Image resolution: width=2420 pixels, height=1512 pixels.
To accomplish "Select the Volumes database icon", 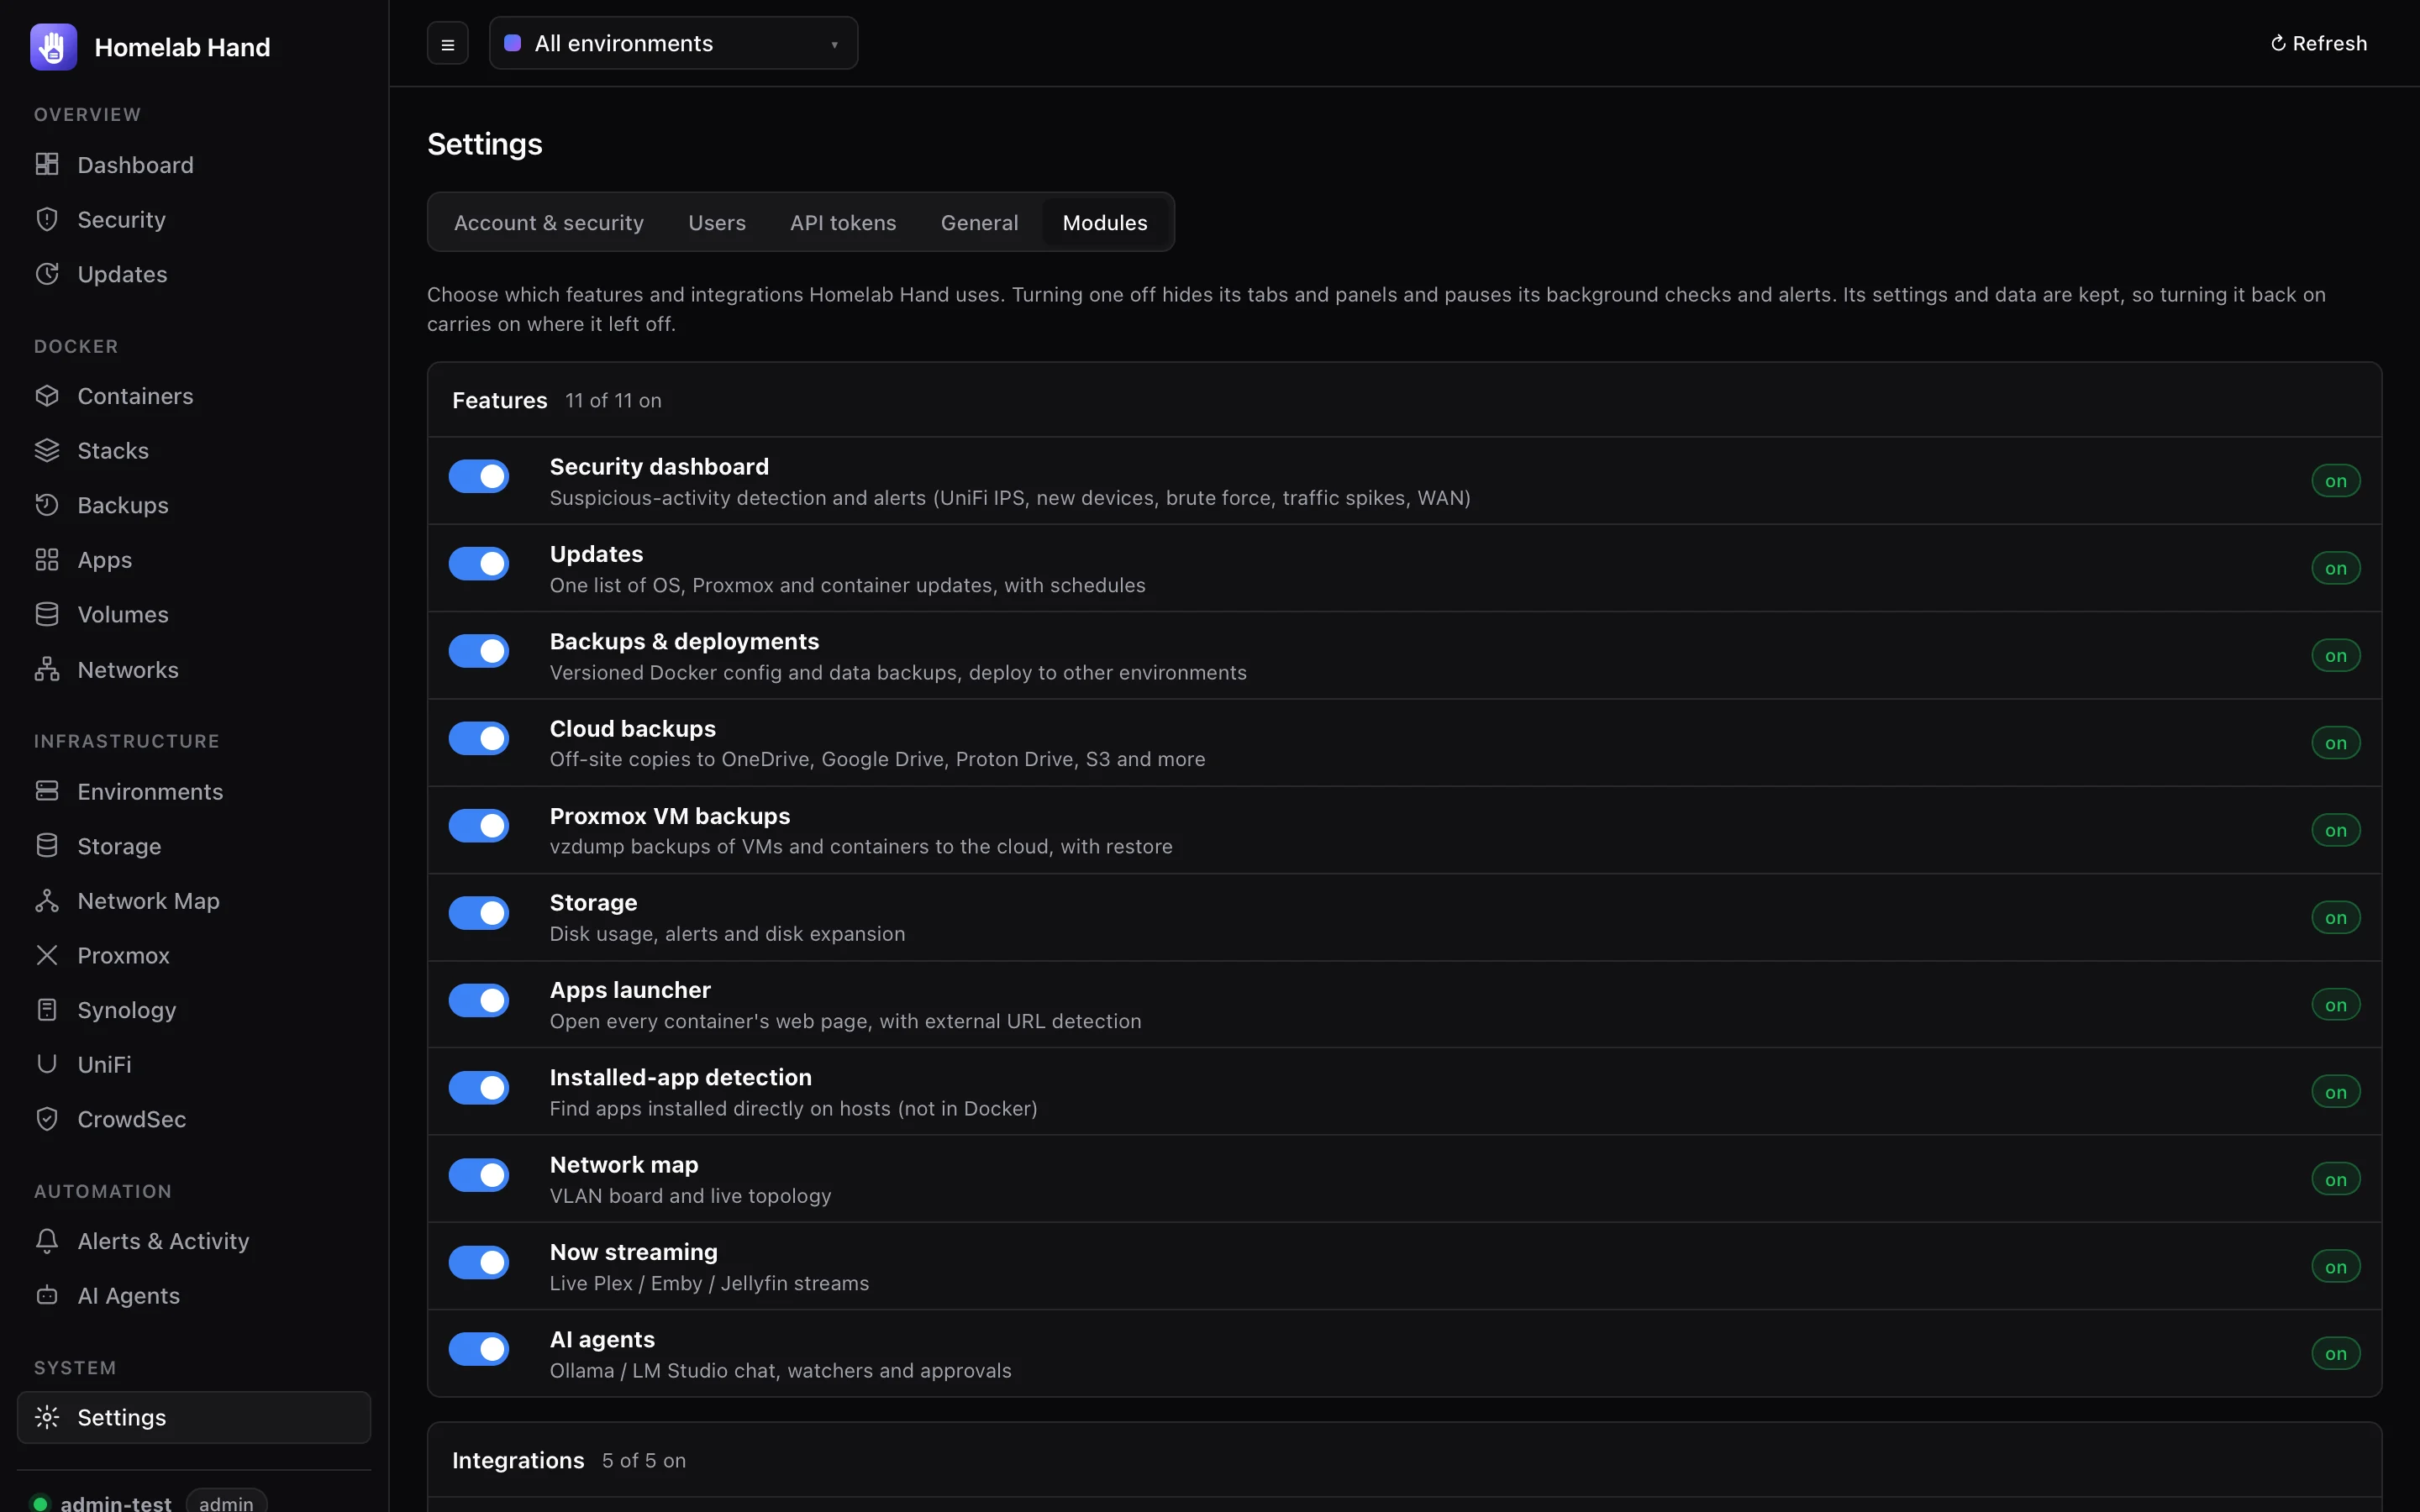I will pyautogui.click(x=47, y=614).
